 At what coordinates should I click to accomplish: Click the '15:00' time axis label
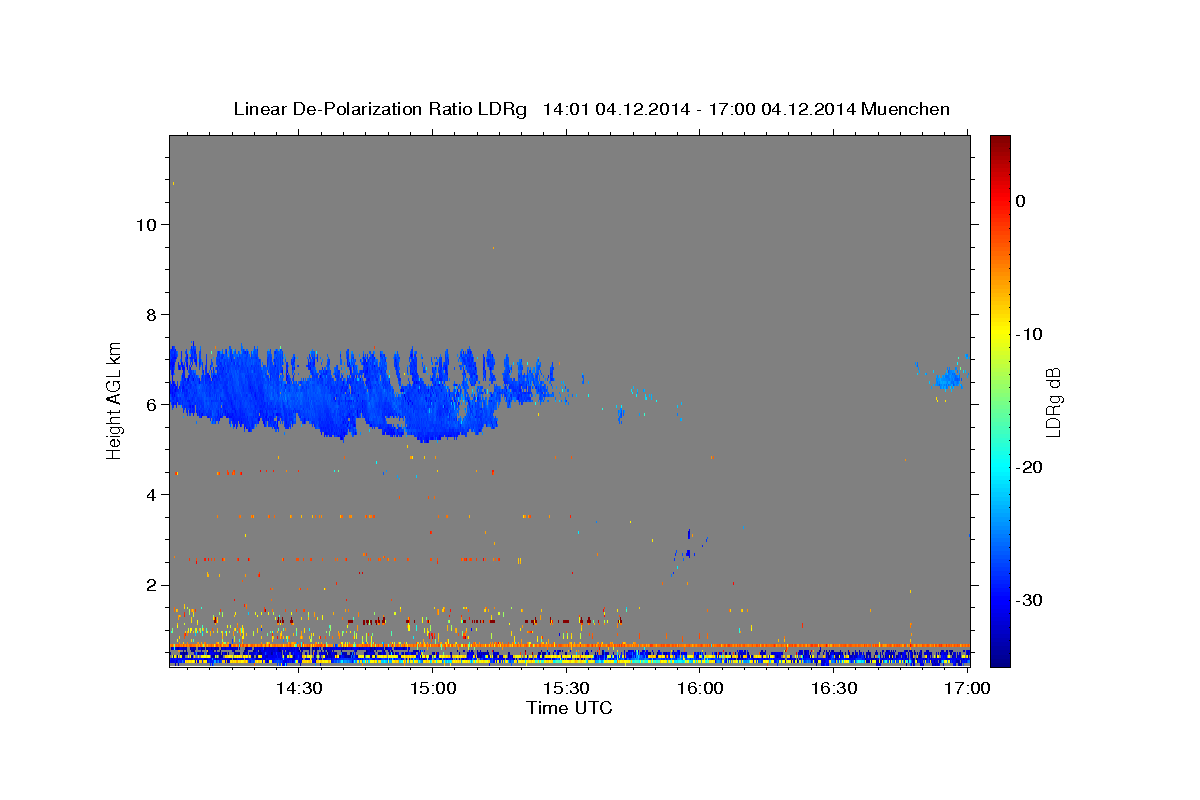click(x=432, y=688)
